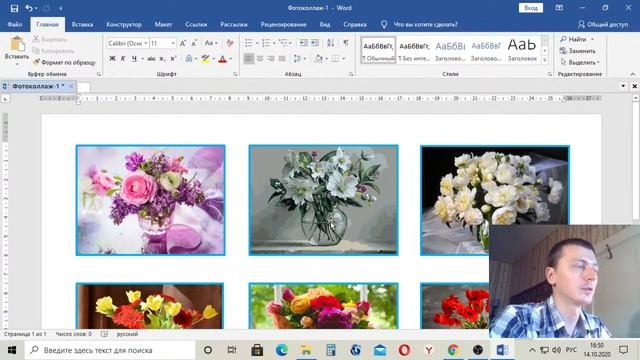
Task: Open Microsoft Edge from the taskbar
Action: point(282,350)
